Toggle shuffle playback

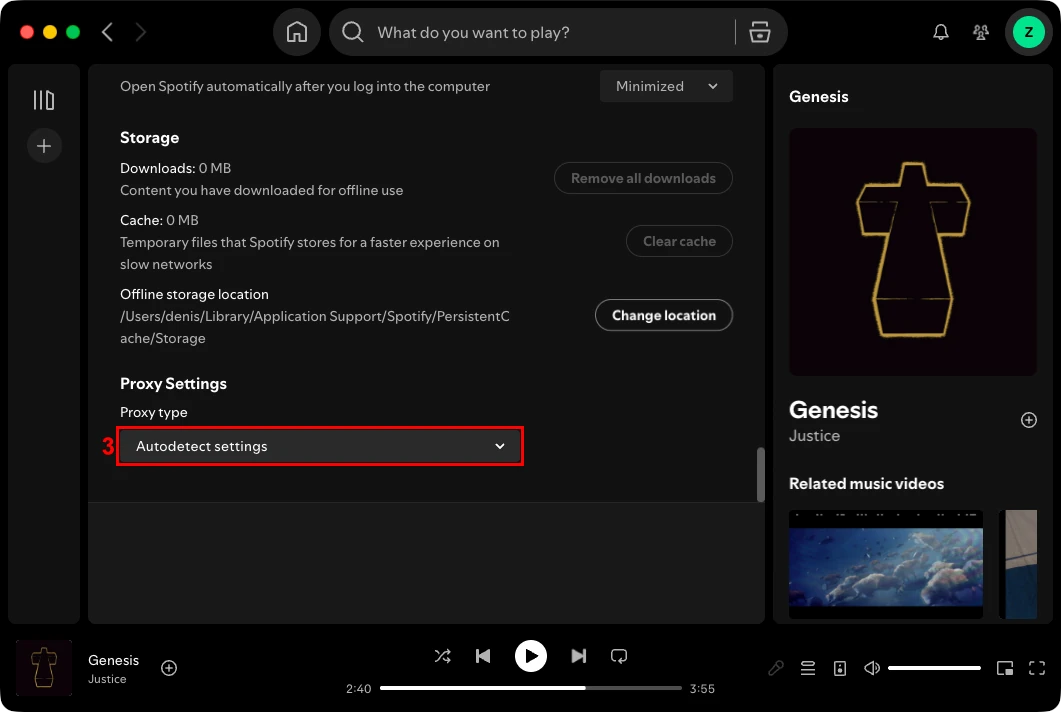click(x=443, y=656)
